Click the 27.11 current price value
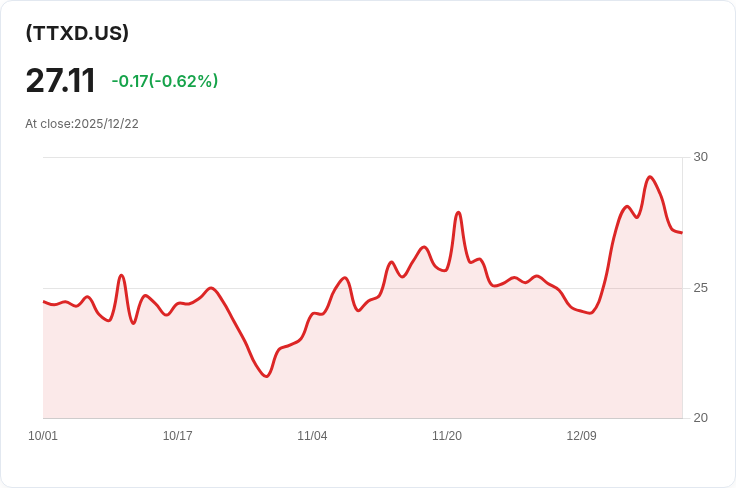736x488 pixels. 60,81
